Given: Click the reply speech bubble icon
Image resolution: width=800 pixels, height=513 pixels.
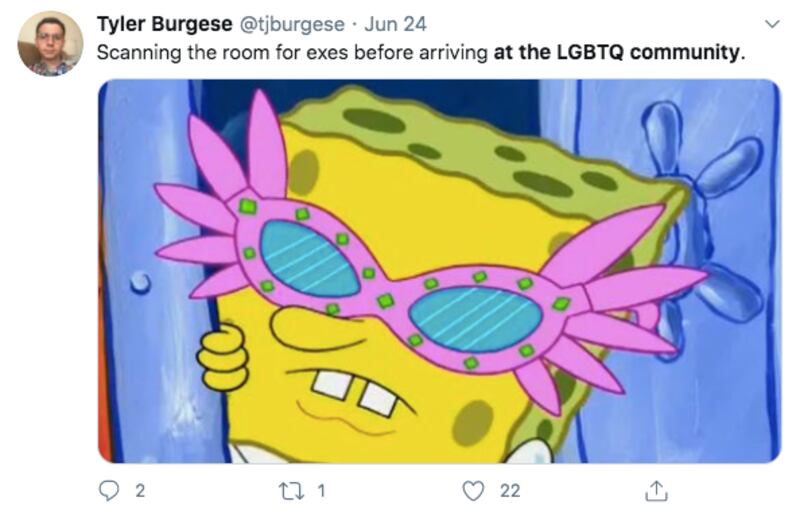Looking at the screenshot, I should point(108,491).
